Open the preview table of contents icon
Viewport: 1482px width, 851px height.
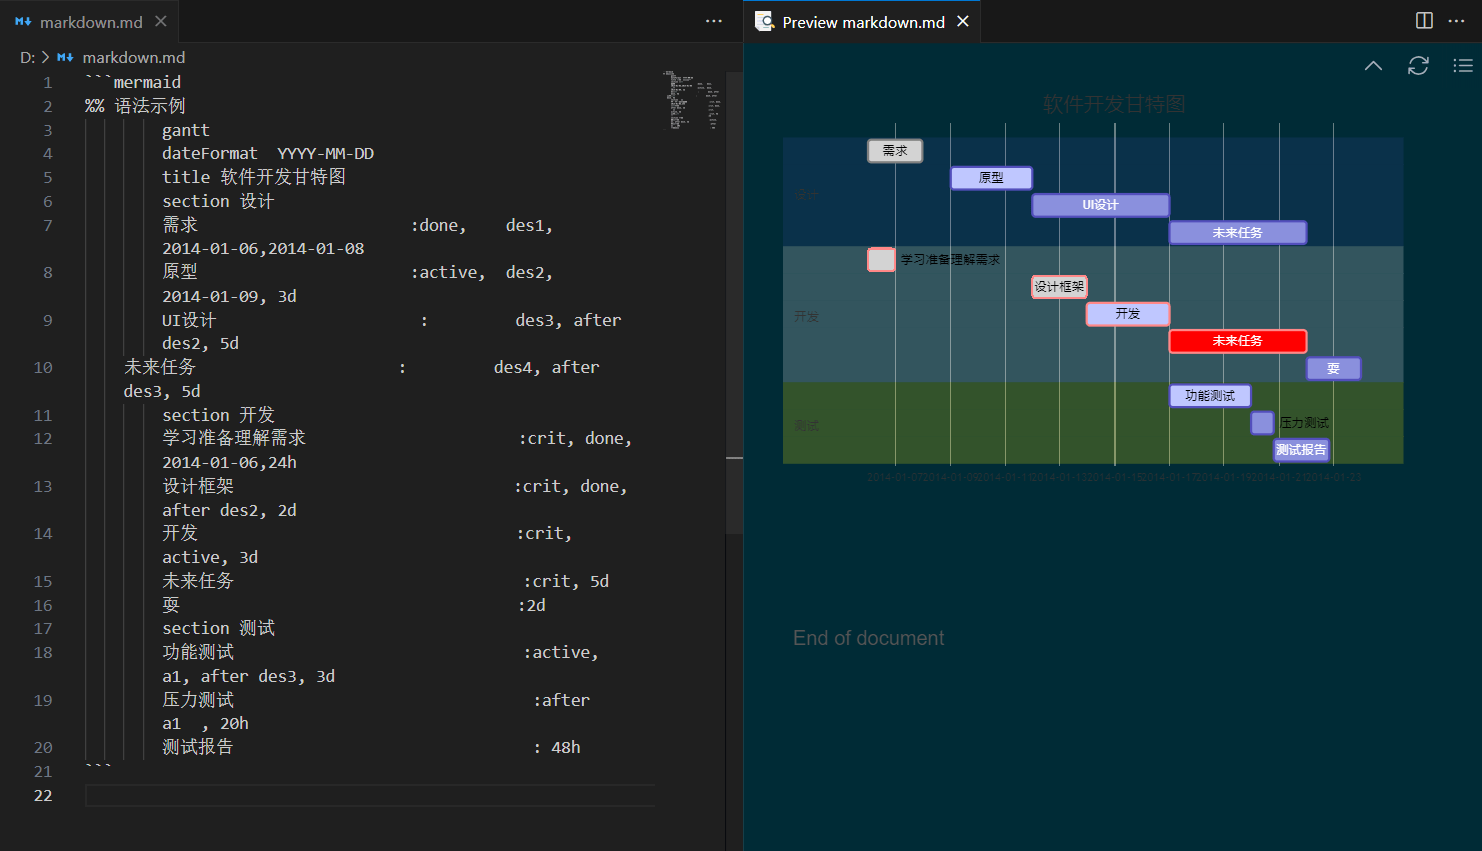[1462, 66]
